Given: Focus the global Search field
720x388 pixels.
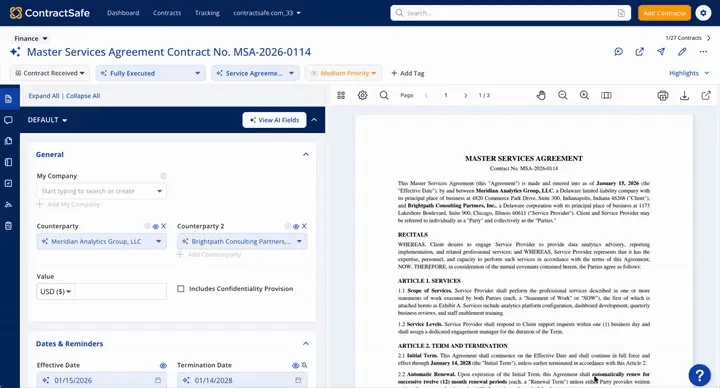Looking at the screenshot, I should click(x=510, y=13).
